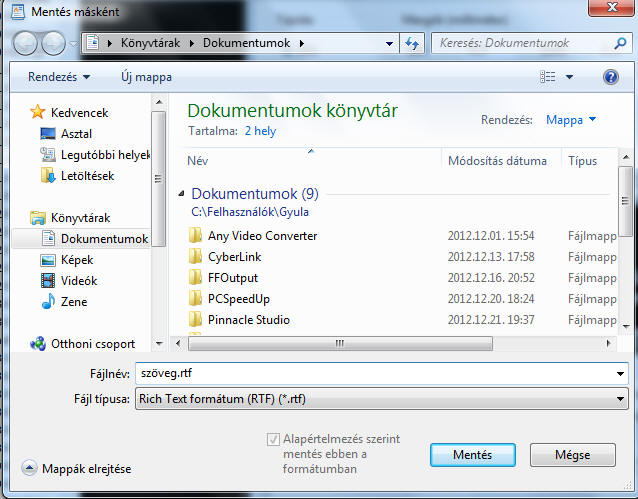This screenshot has width=638, height=499.
Task: Click the Forward navigation arrow button
Action: [x=53, y=43]
